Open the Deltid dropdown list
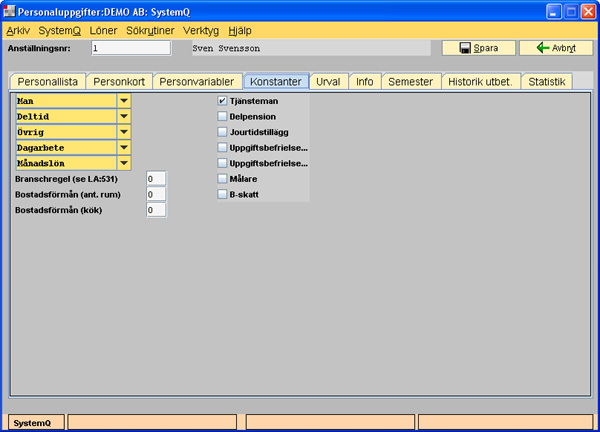The image size is (600, 432). pyautogui.click(x=124, y=116)
